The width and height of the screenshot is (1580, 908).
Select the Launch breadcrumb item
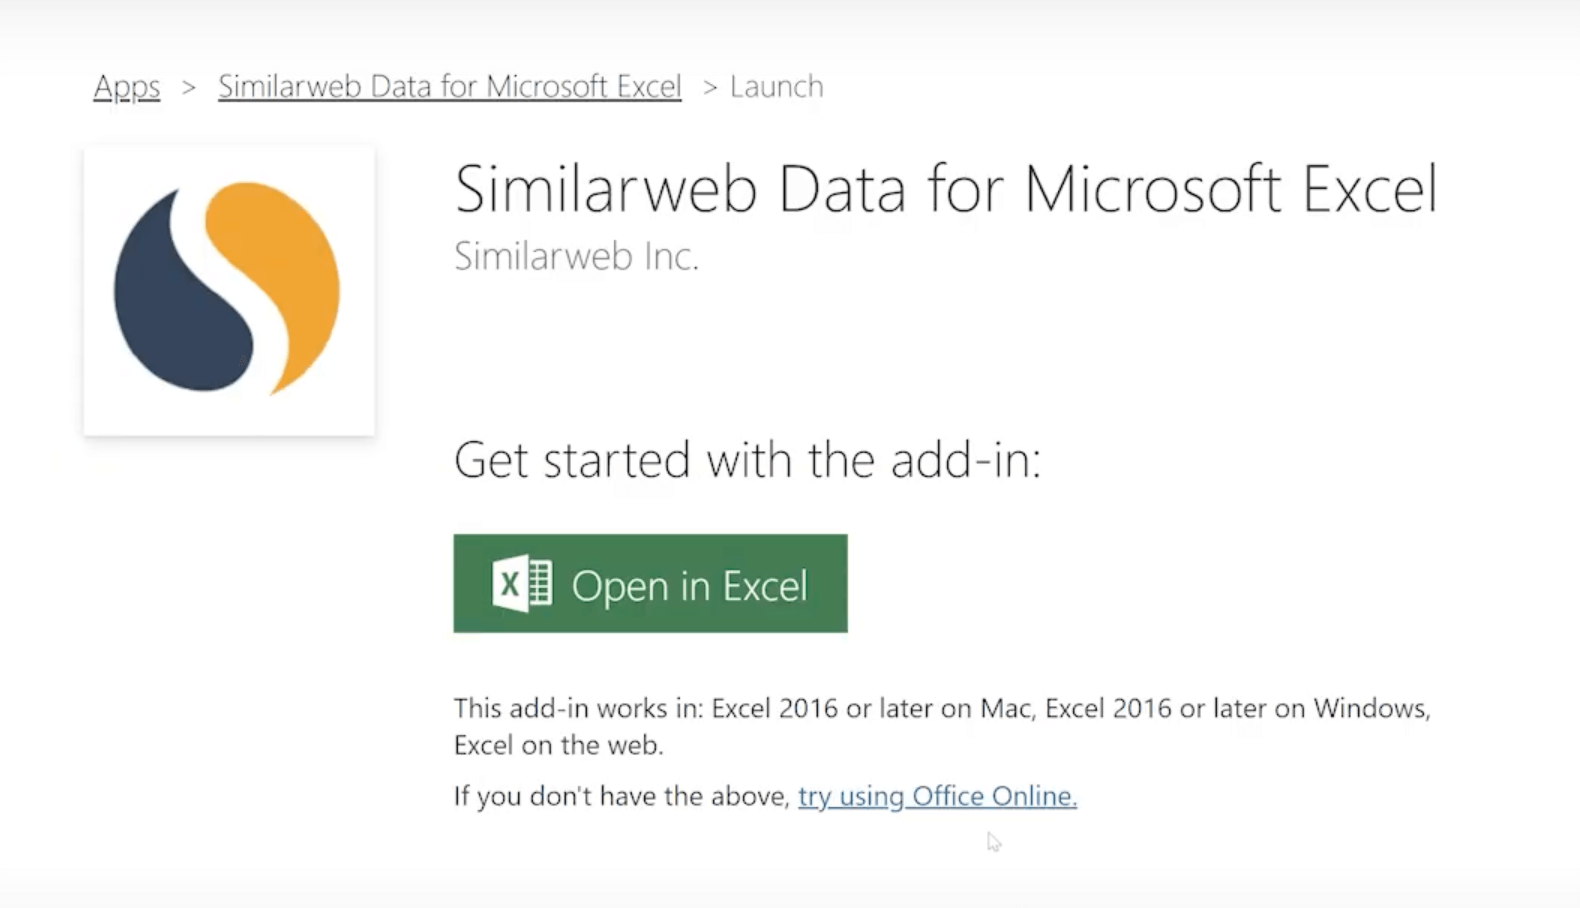(776, 87)
